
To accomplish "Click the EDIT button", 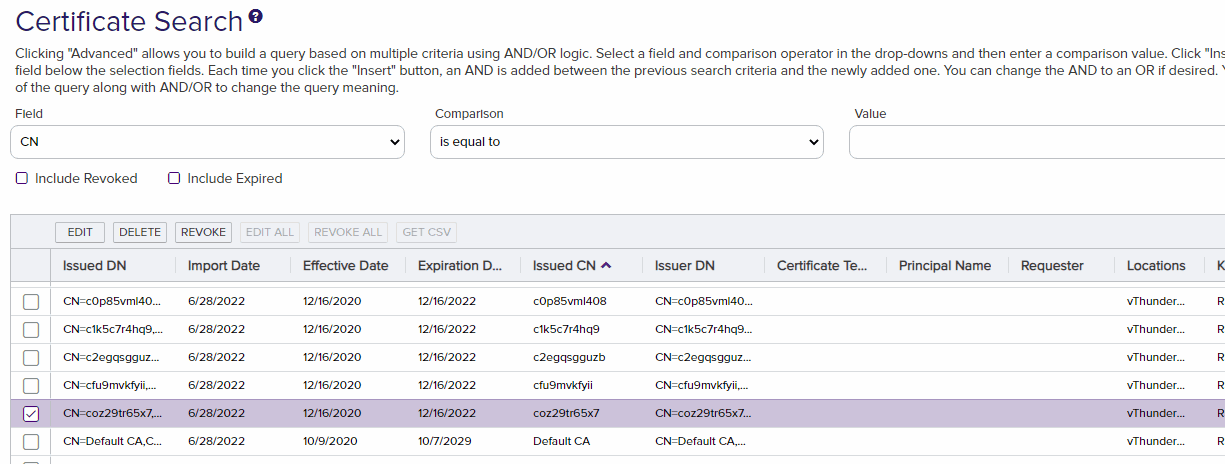I will click(x=80, y=232).
